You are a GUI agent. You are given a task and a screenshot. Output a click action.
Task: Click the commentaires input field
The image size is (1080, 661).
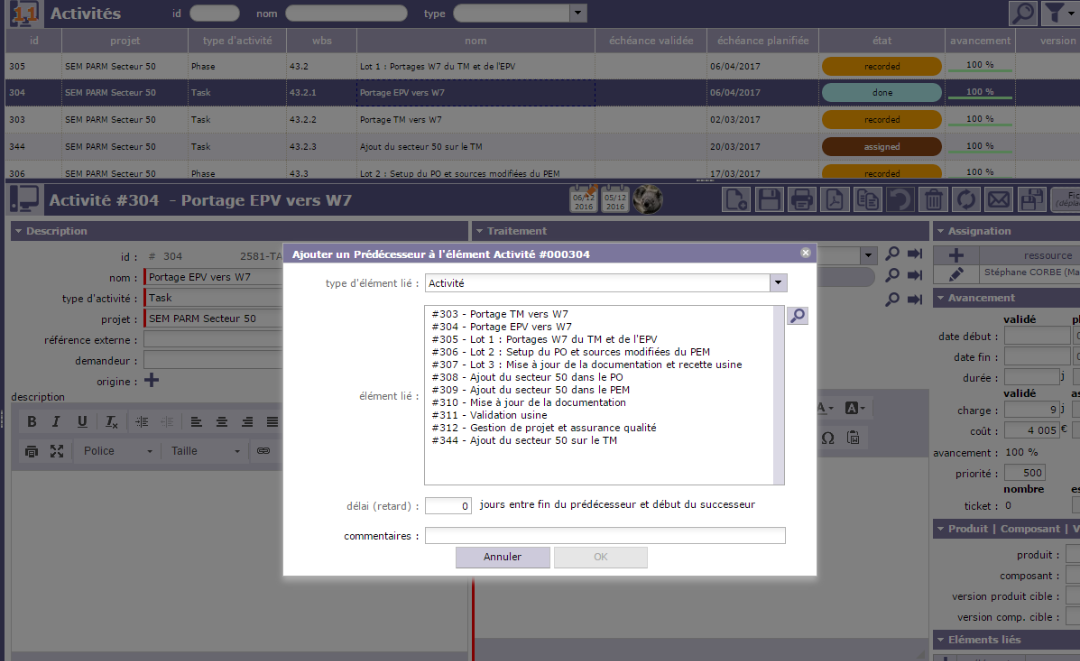(x=605, y=536)
